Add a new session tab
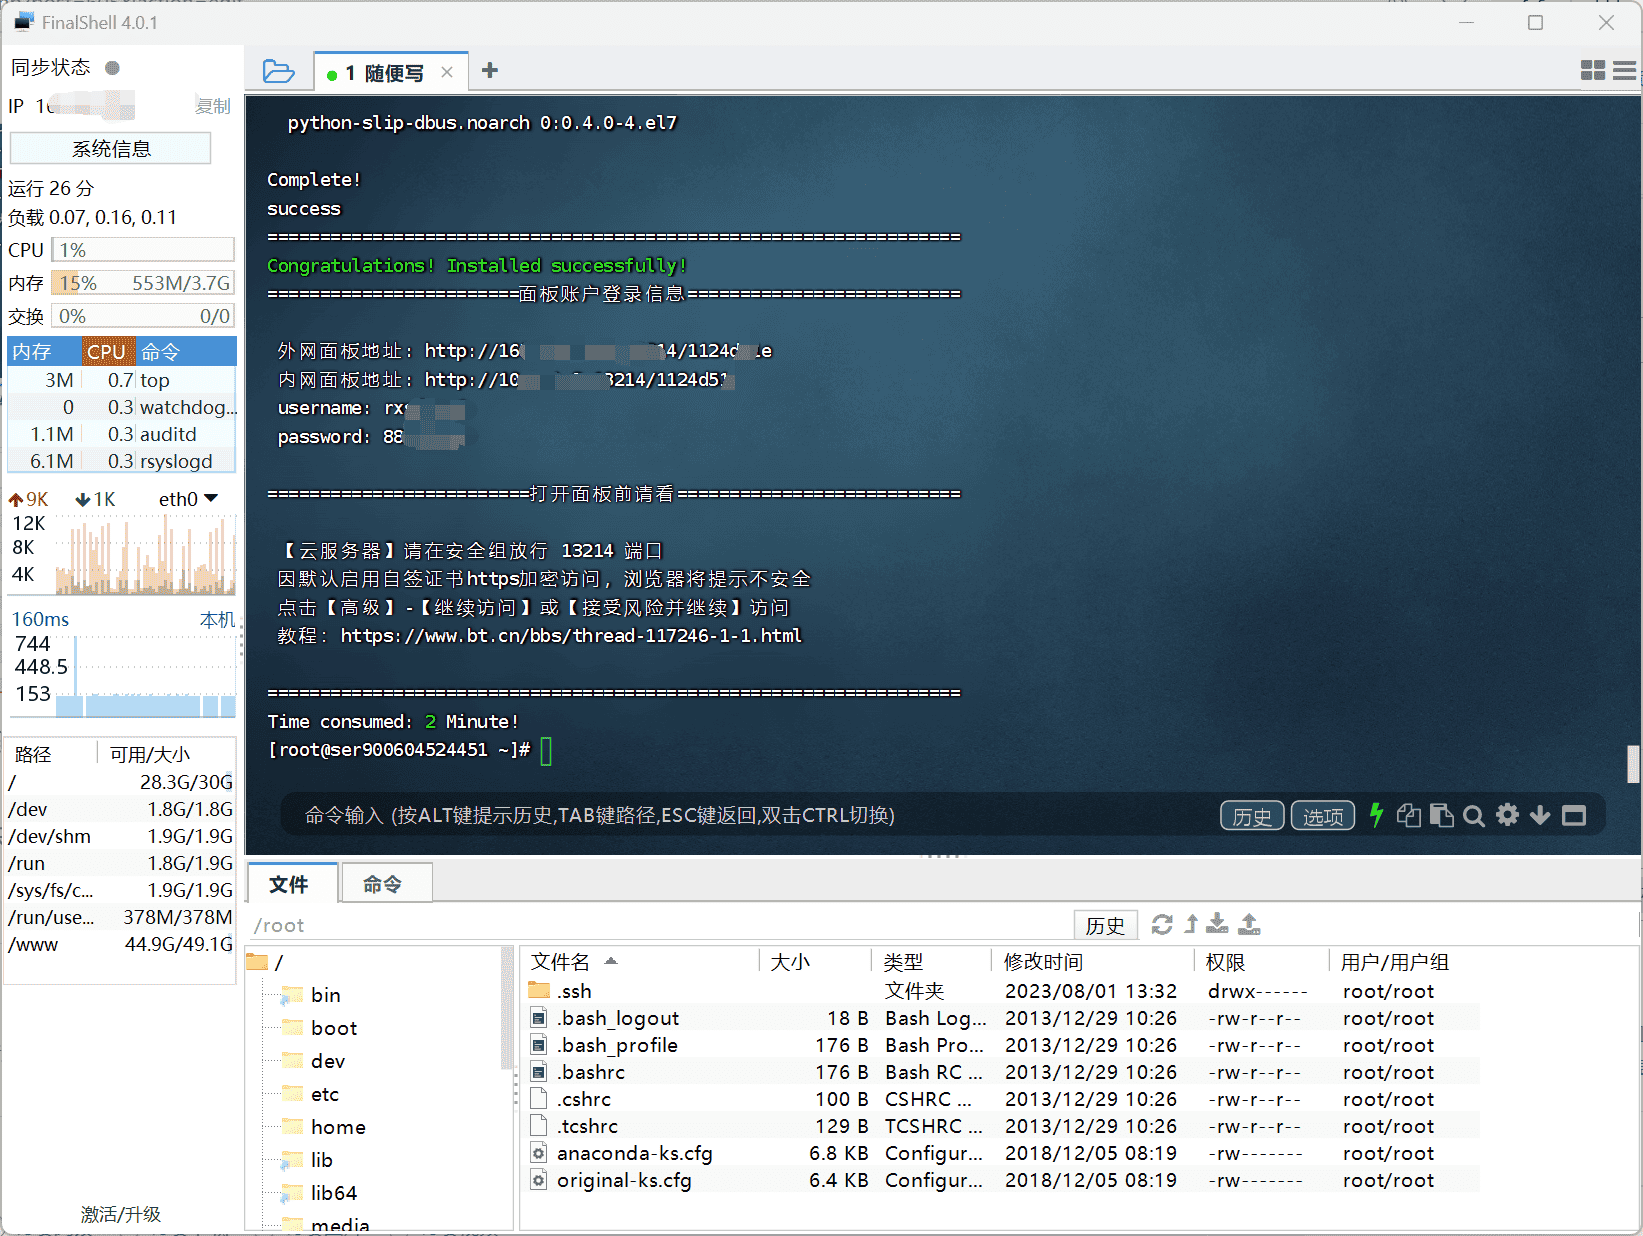1643x1236 pixels. tap(489, 70)
